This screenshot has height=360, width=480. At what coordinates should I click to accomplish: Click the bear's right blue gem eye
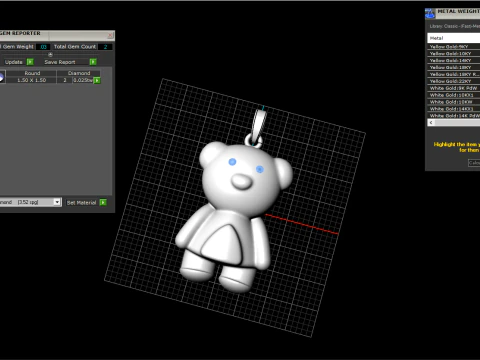(x=260, y=169)
